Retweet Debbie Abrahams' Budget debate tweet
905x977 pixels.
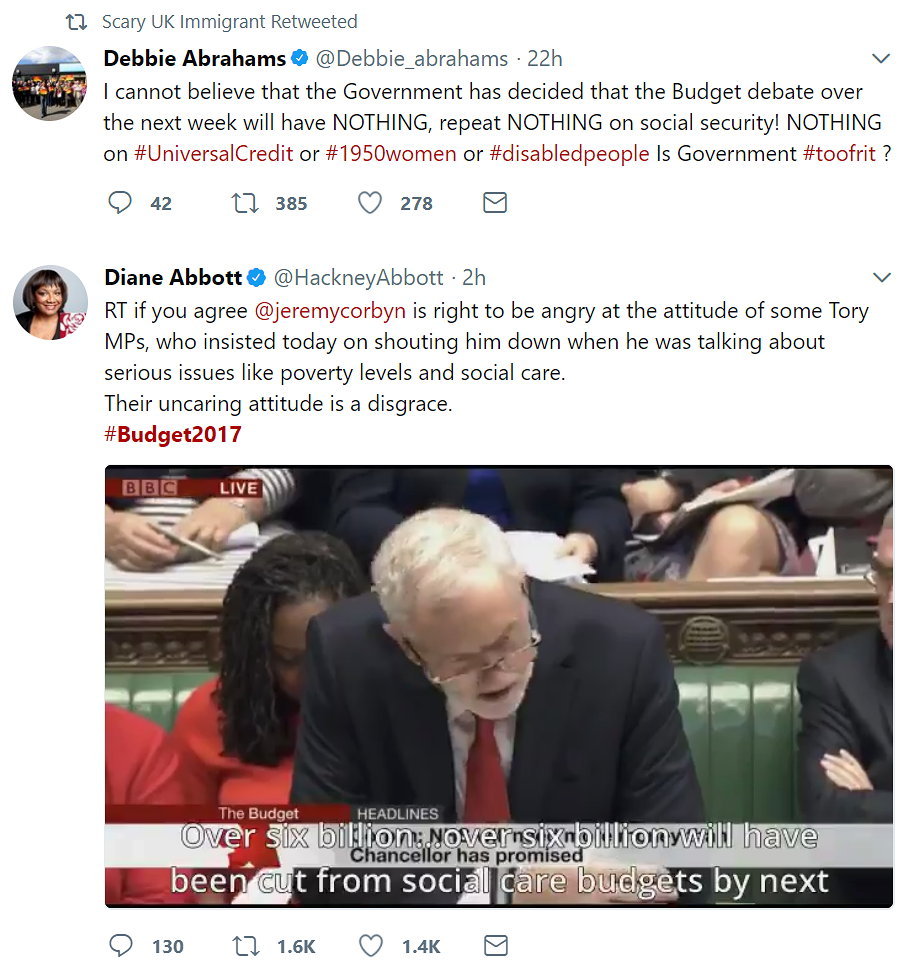245,203
